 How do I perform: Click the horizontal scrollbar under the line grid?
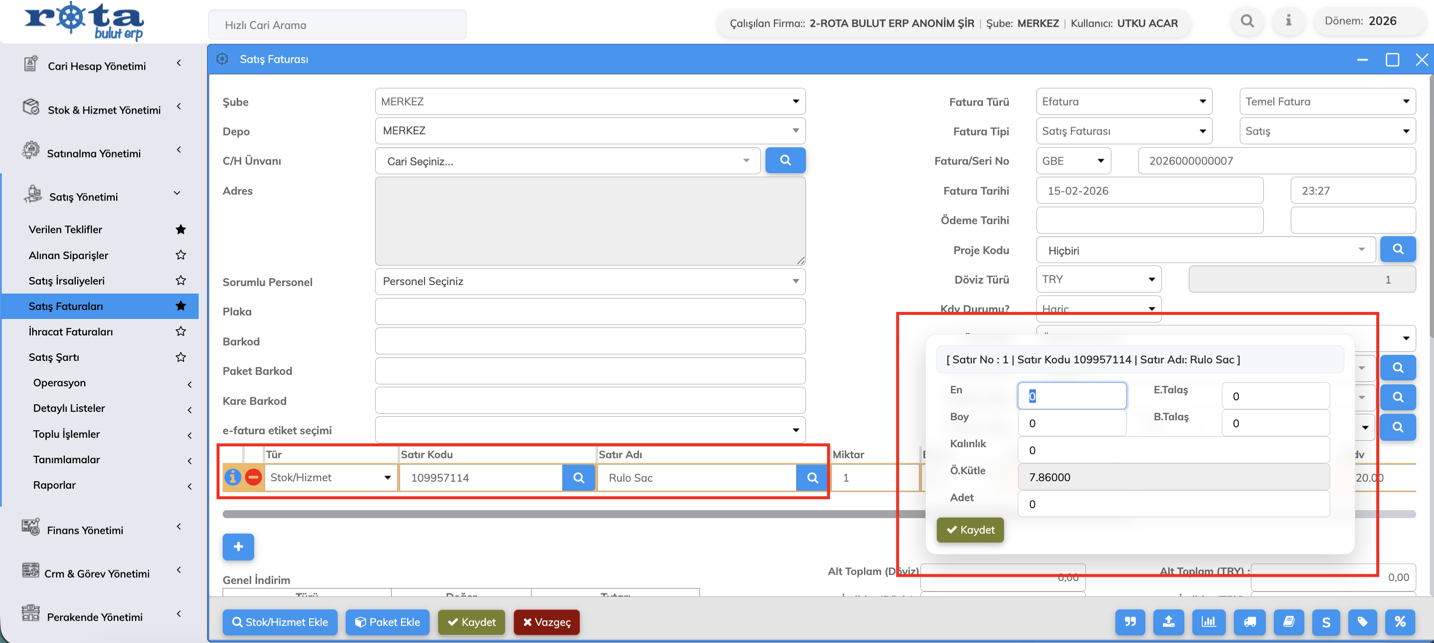(560, 514)
